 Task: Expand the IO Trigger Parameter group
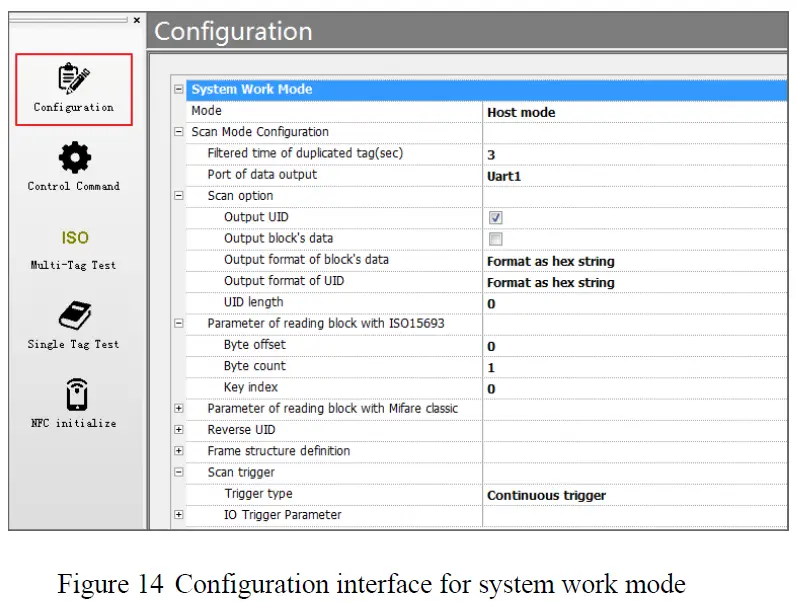(x=178, y=515)
